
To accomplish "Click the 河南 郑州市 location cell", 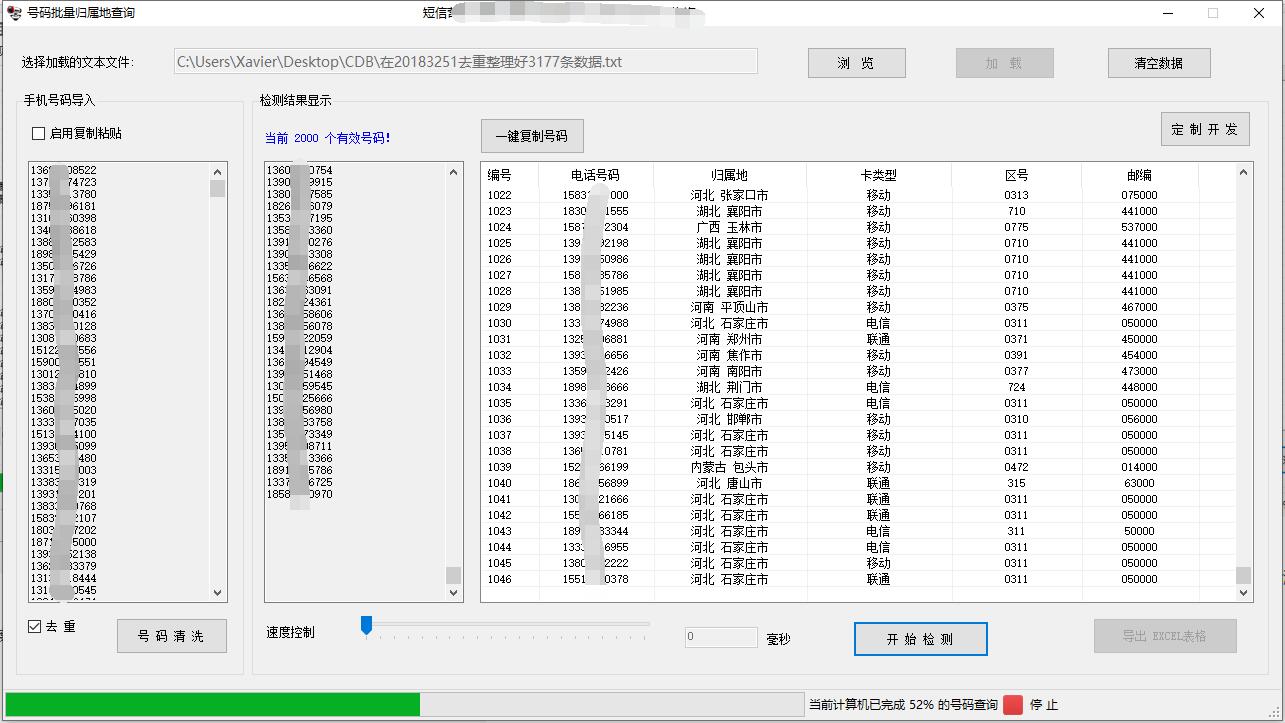I will (x=730, y=339).
